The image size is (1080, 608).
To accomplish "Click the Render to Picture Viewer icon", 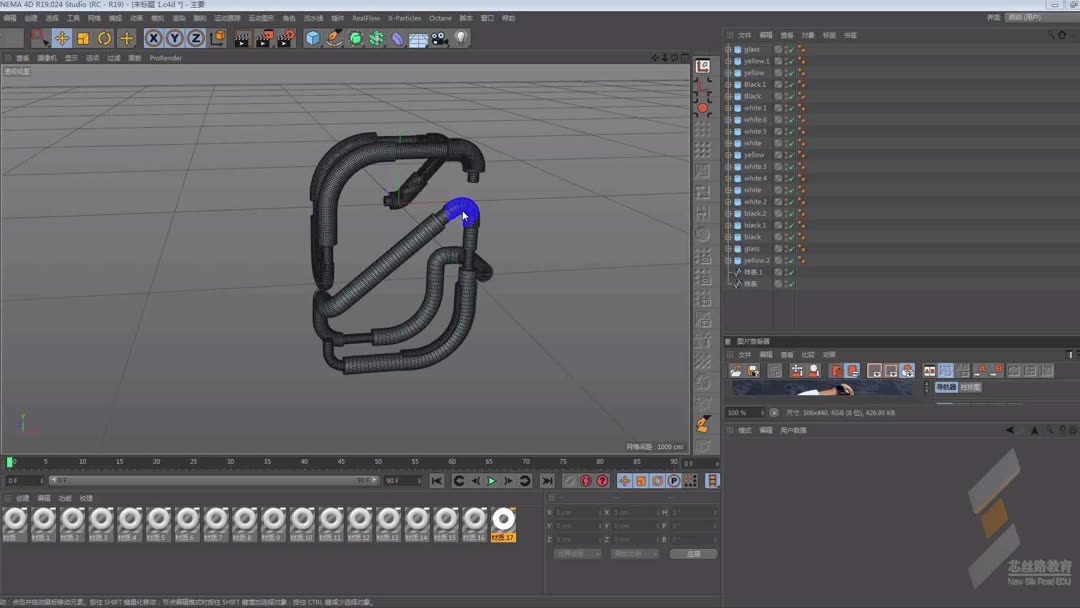I will pos(262,38).
